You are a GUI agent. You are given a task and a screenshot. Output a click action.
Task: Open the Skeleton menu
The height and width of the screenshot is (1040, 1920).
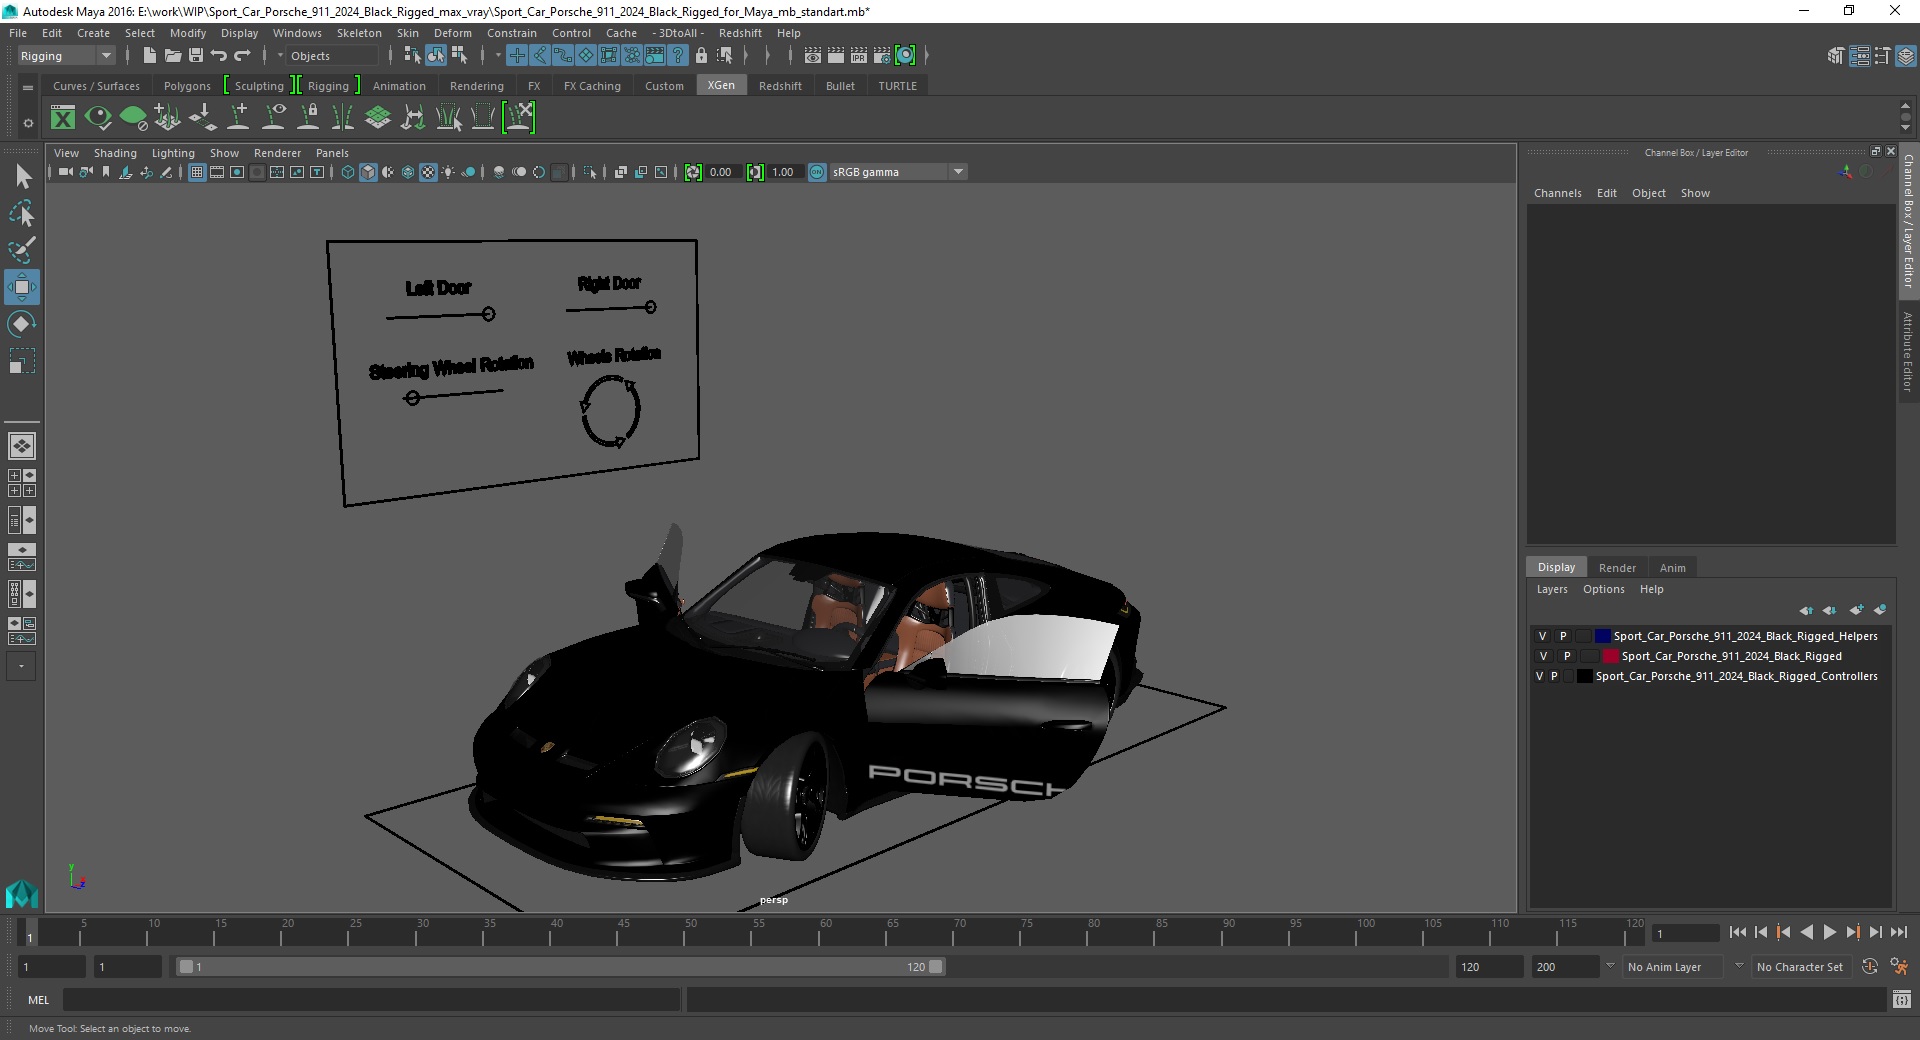(x=359, y=33)
